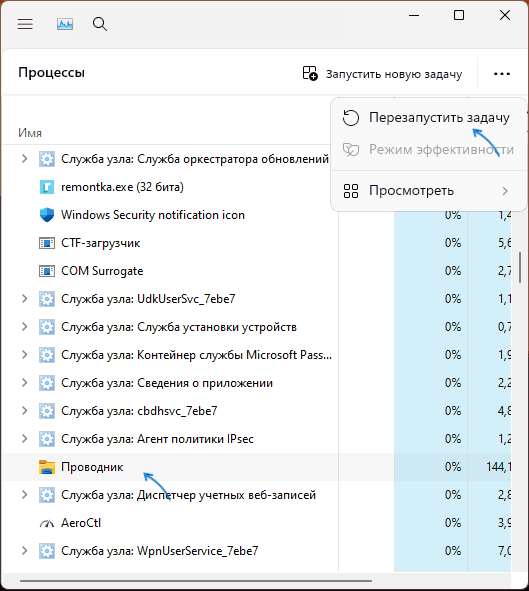Open the process search magnifier

100,24
